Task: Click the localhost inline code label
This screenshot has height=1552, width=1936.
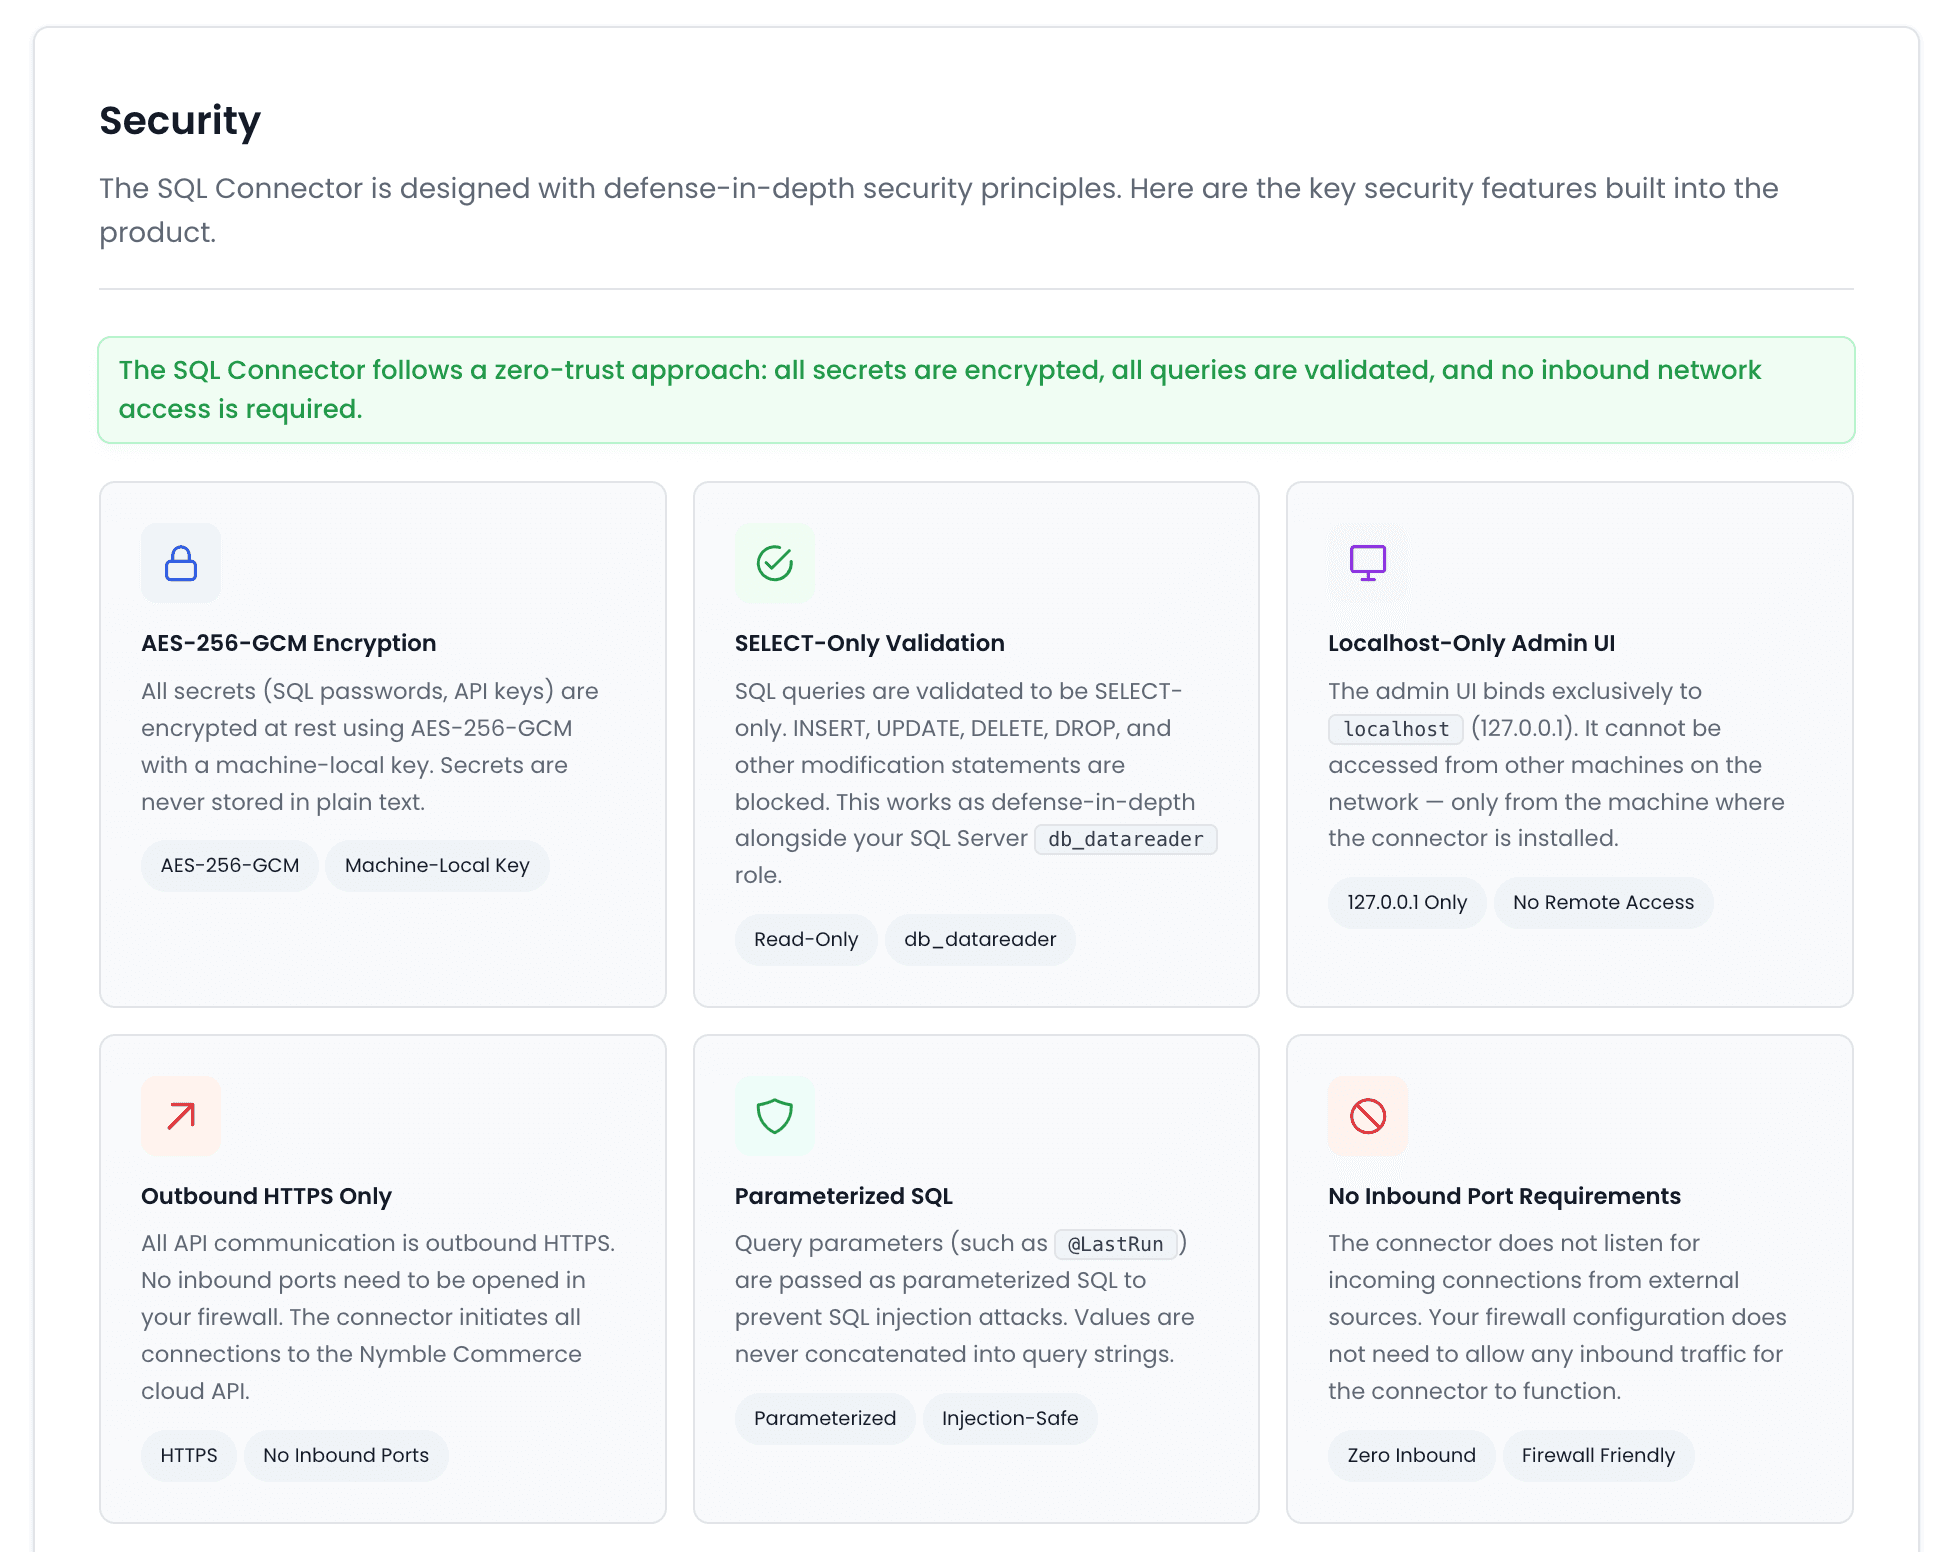Action: point(1396,729)
